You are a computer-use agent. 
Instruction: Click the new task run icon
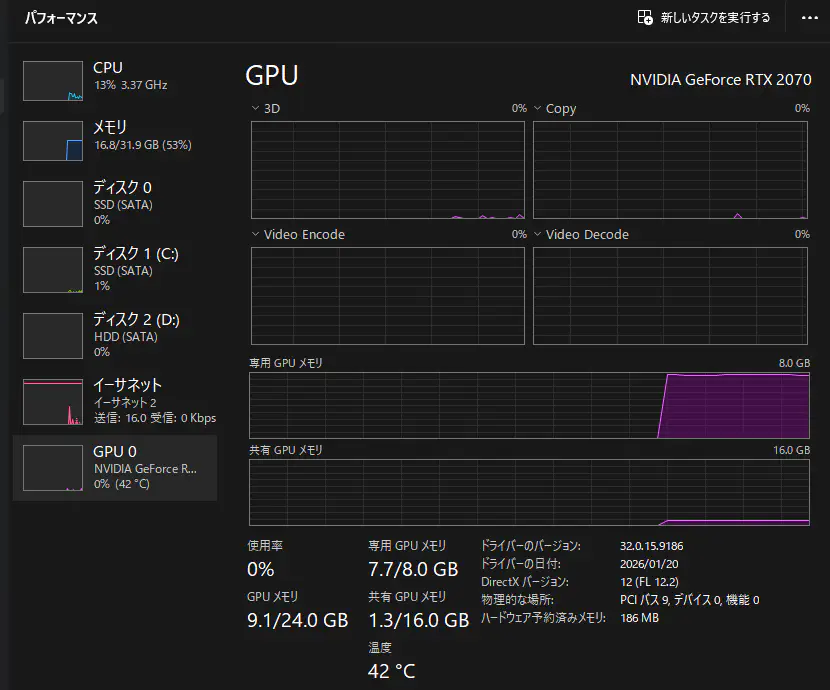click(645, 17)
